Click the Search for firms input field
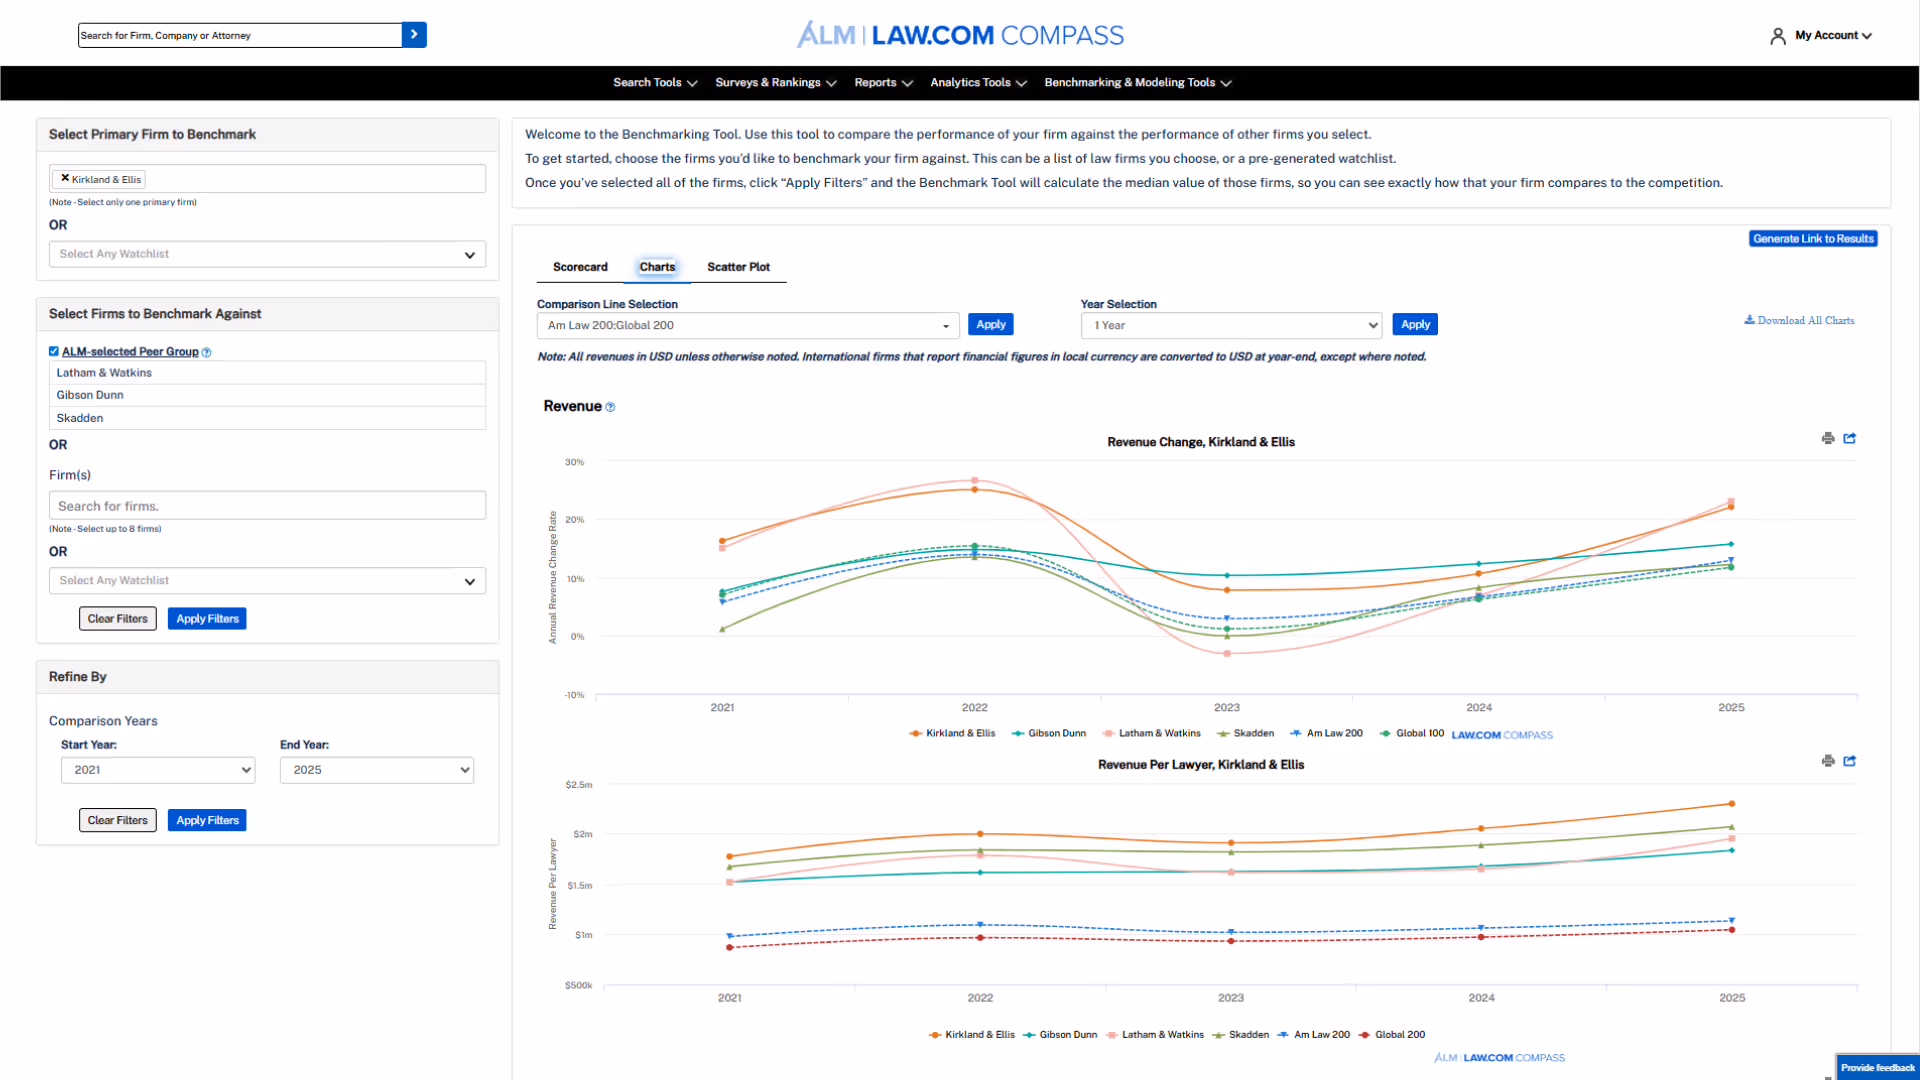Screen dimensions: 1920x1080 click(x=267, y=506)
